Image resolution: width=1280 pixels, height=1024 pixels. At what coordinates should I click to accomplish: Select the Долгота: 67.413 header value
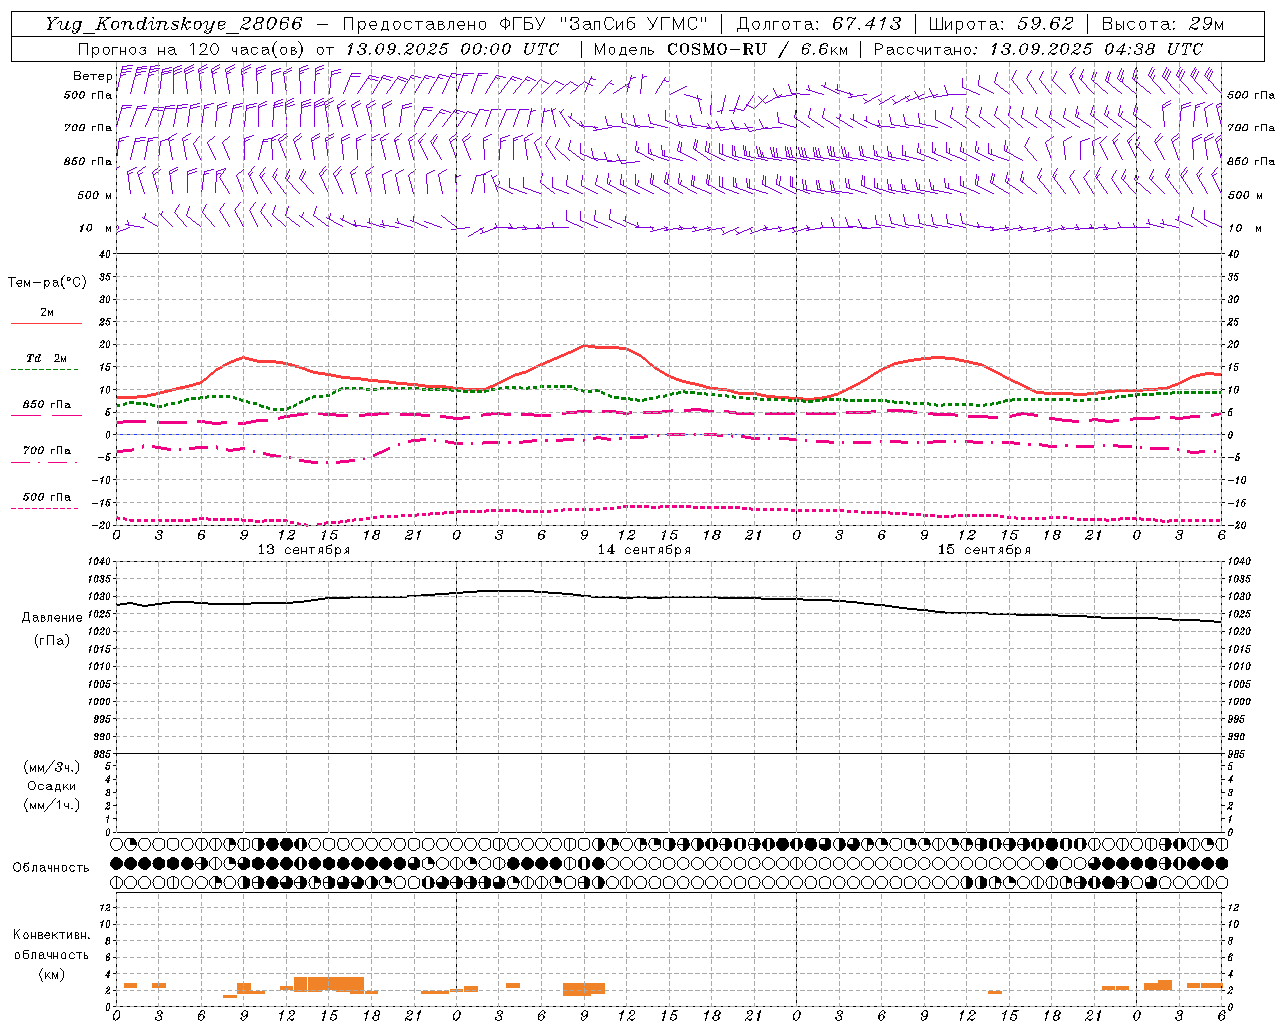point(819,24)
